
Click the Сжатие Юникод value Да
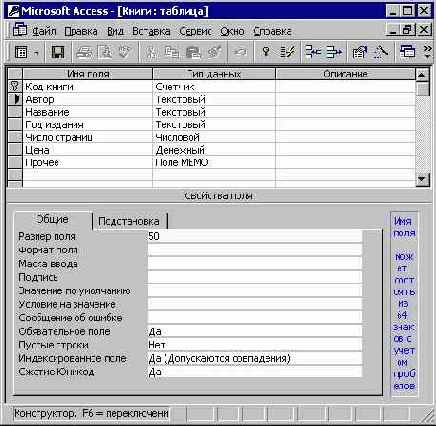click(255, 372)
